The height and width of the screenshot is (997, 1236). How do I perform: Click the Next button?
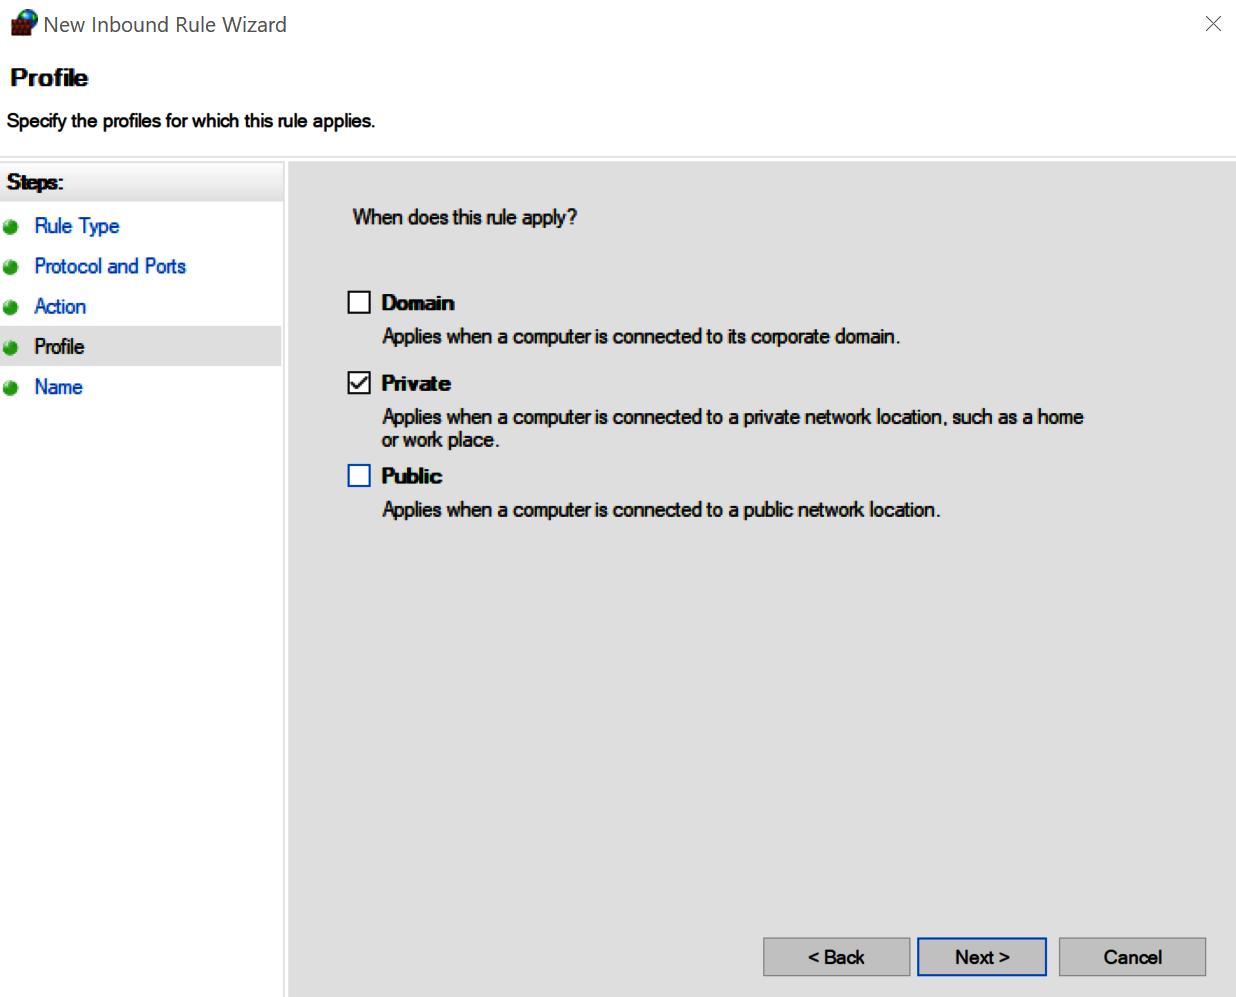(x=981, y=956)
